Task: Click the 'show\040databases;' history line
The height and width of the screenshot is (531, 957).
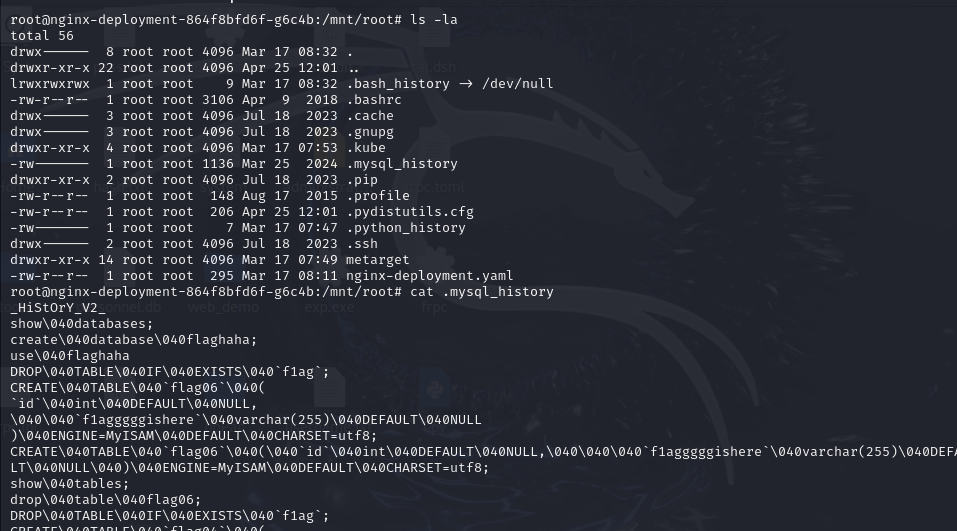Action: pyautogui.click(x=82, y=323)
